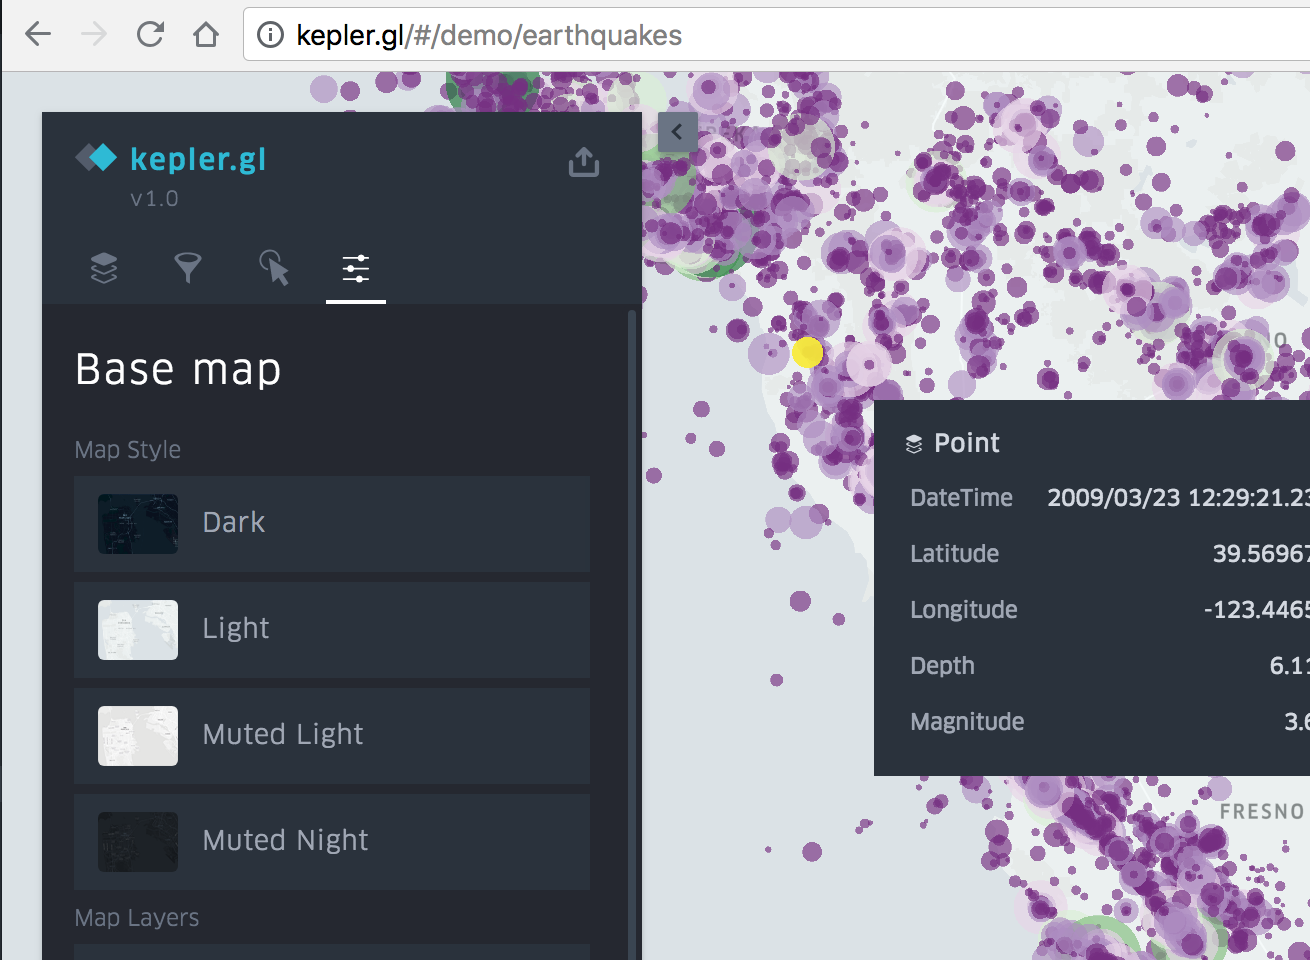Click the export/share button
Image resolution: width=1310 pixels, height=960 pixels.
583,161
